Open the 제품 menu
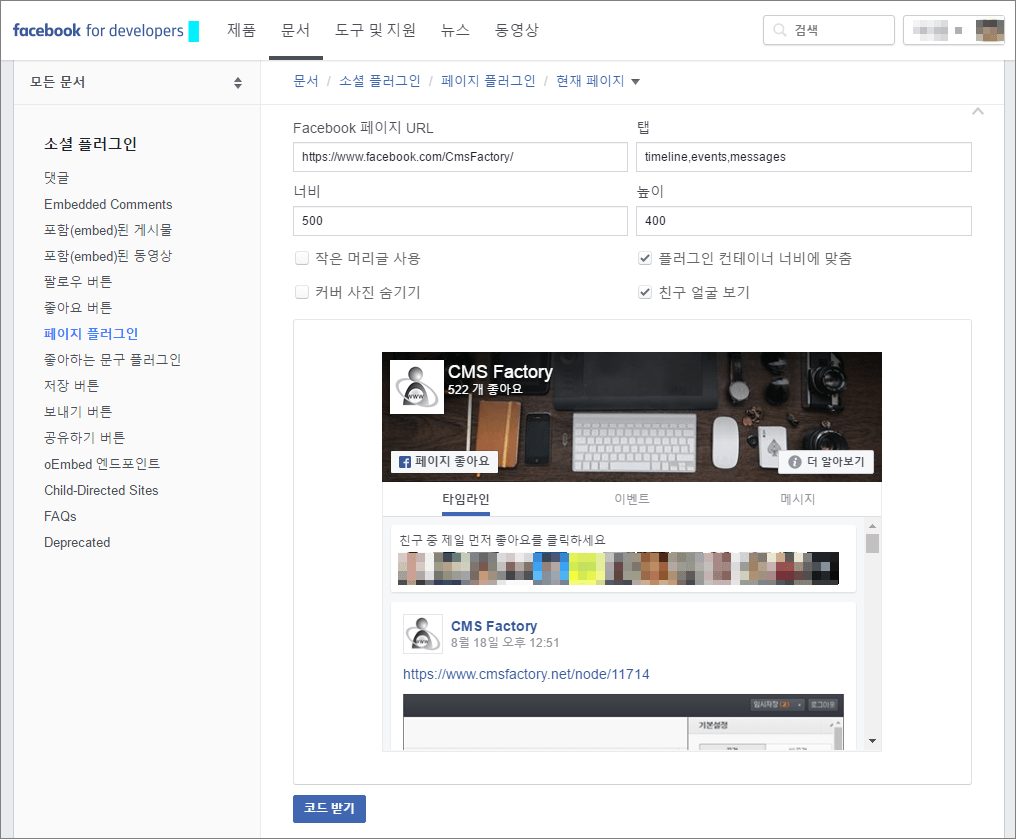The image size is (1016, 839). point(241,30)
